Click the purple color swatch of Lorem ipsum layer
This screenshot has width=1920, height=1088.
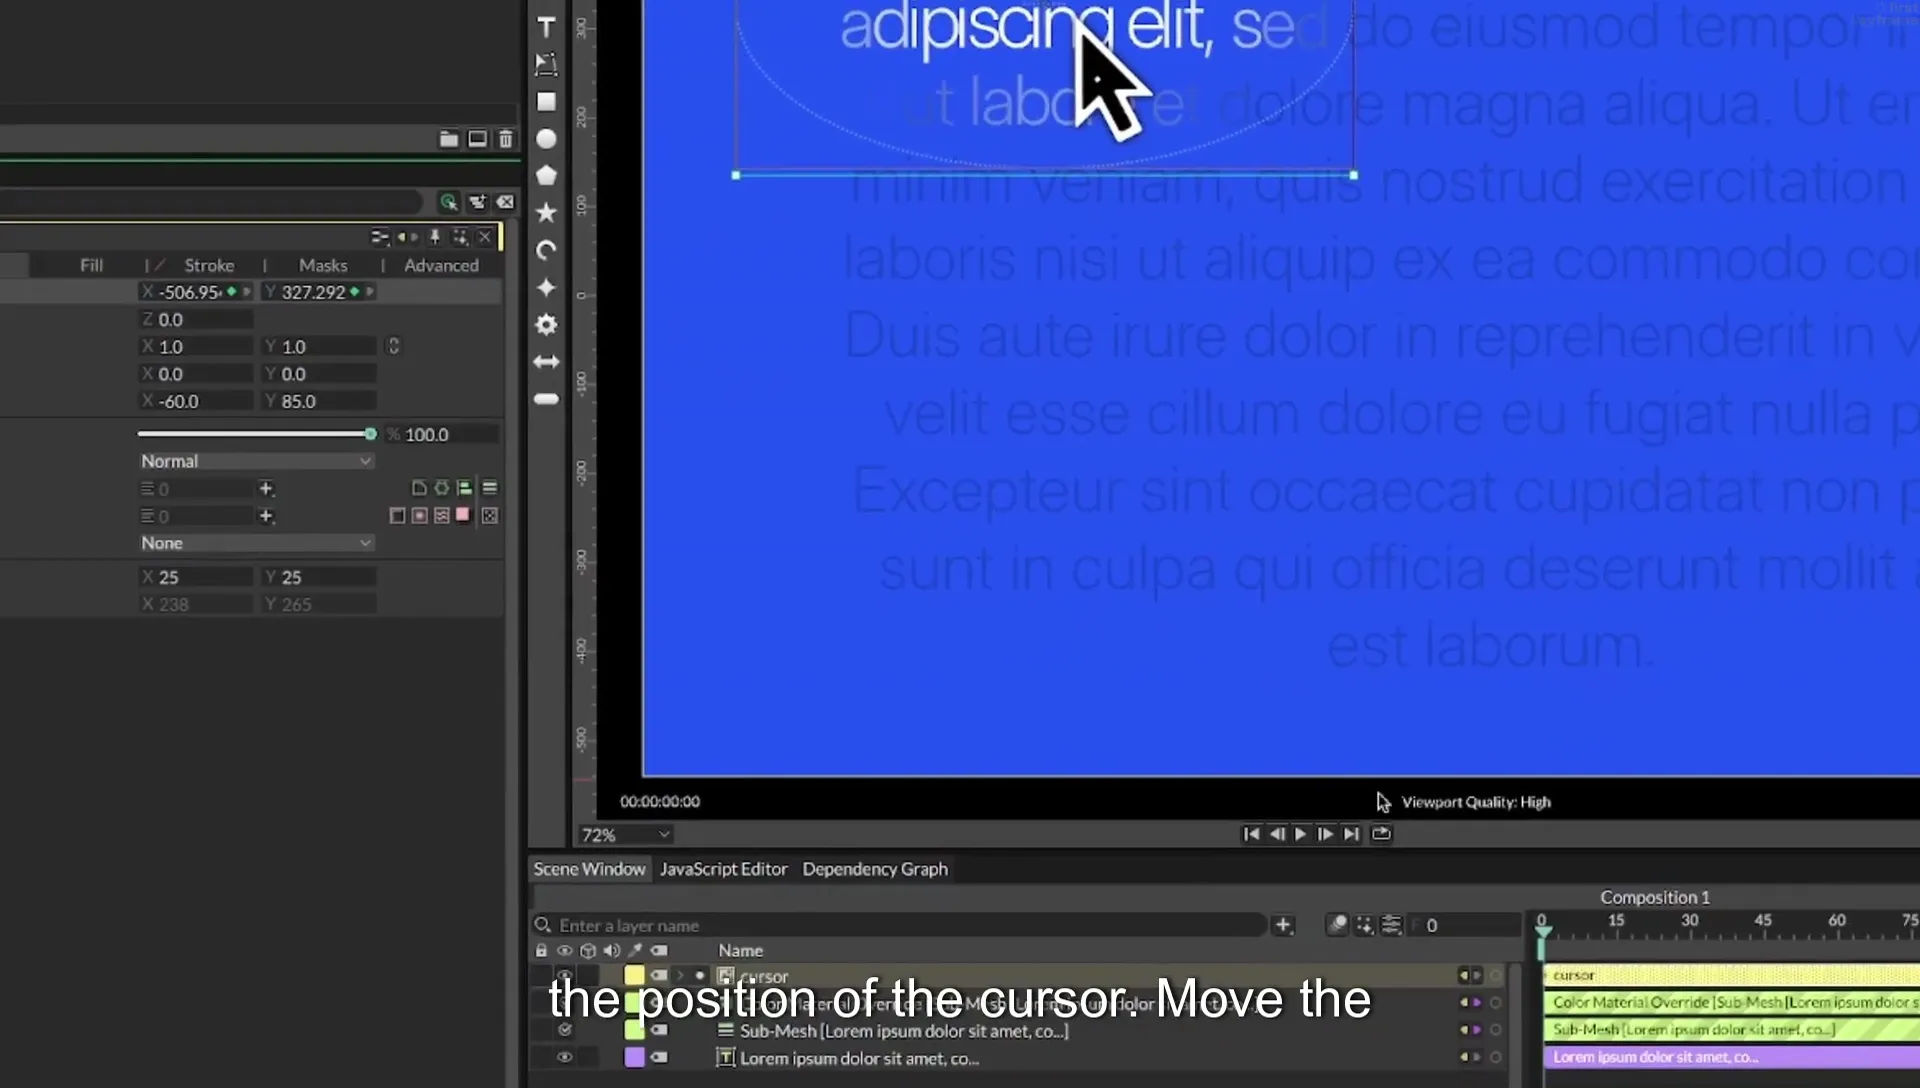coord(635,1057)
